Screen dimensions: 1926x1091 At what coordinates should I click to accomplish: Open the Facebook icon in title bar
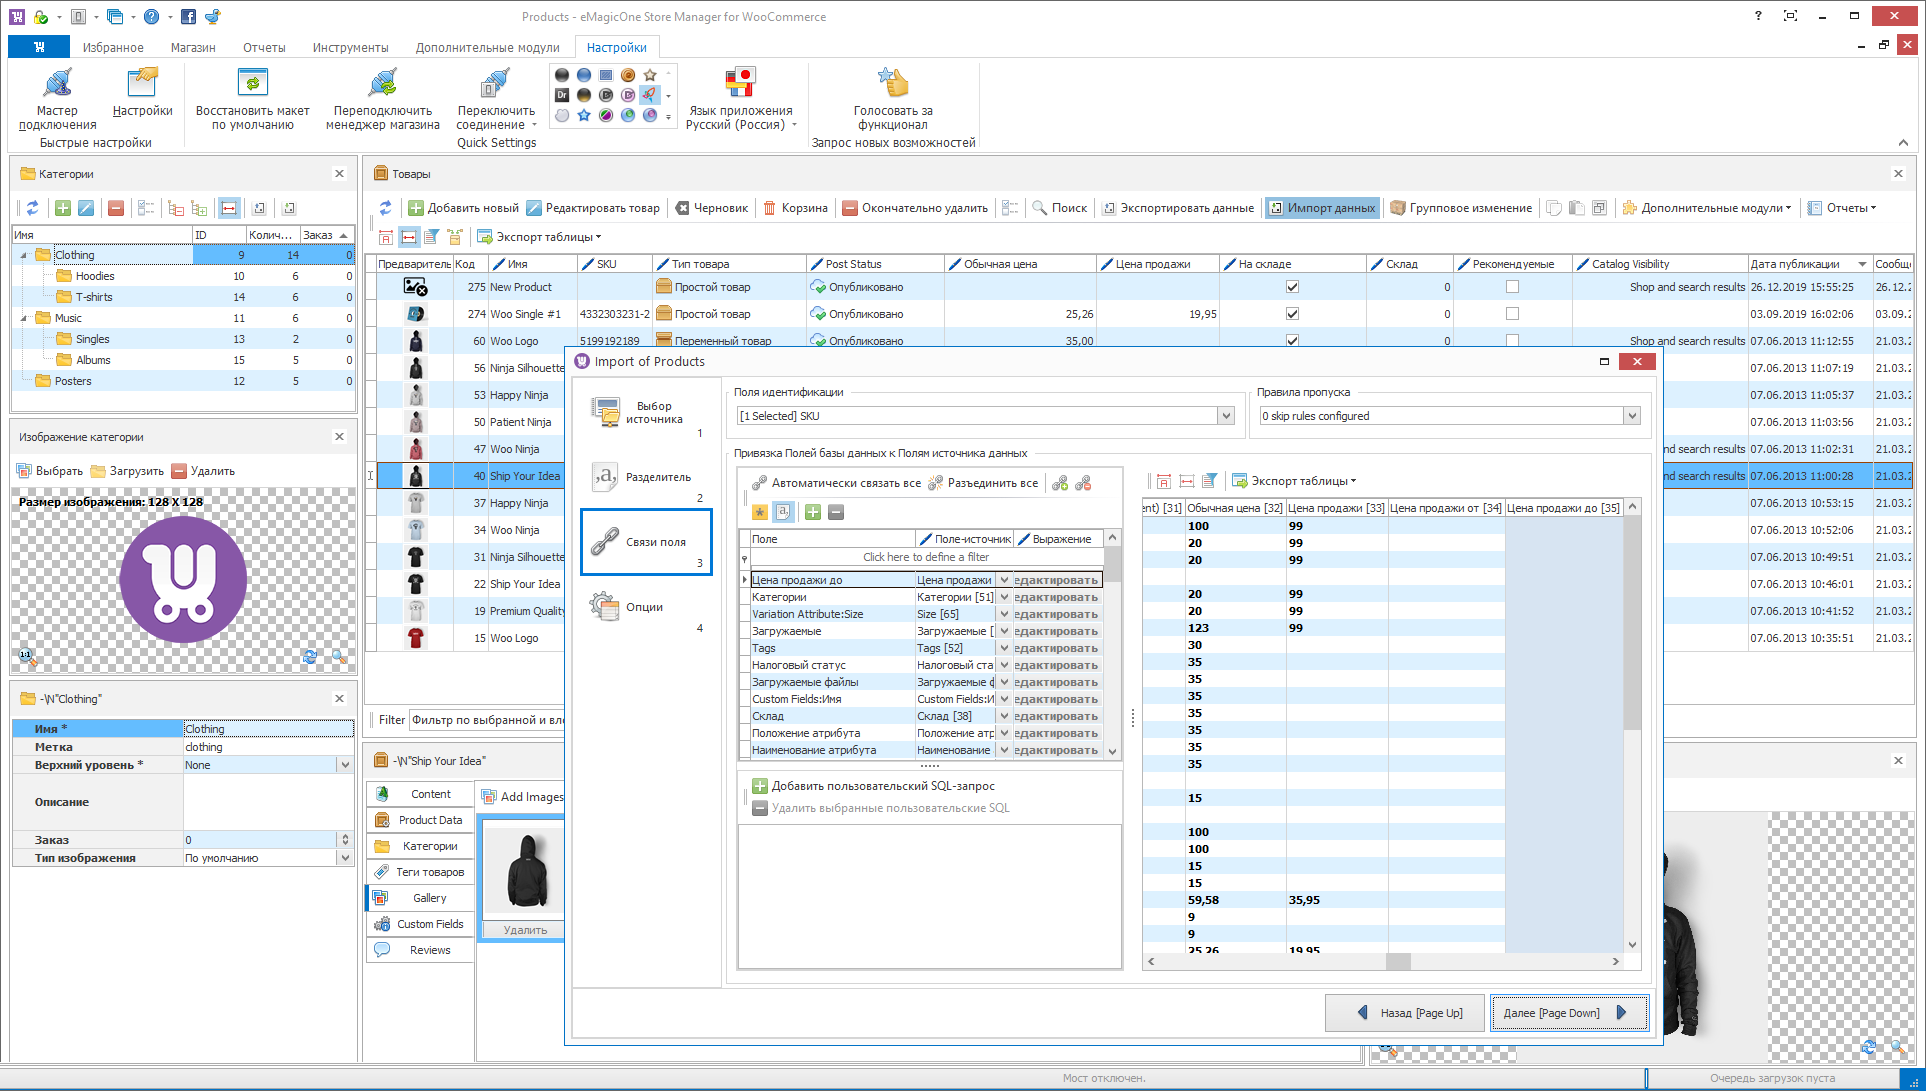coord(188,16)
